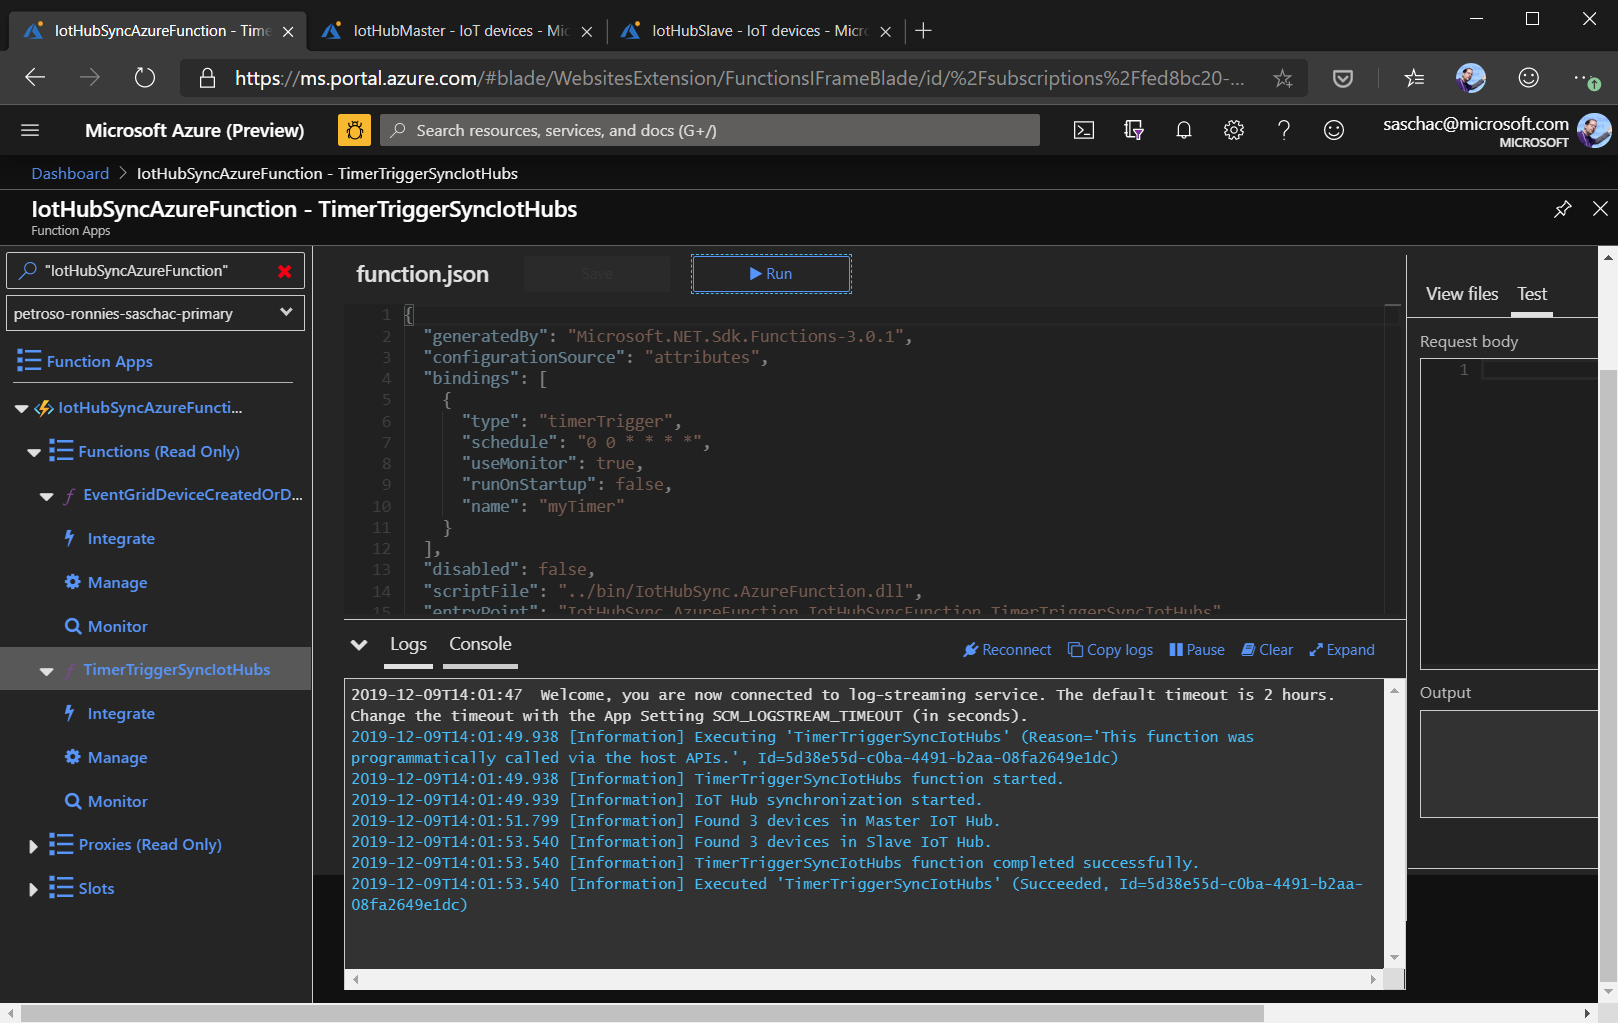Click the browser address bar URL
The height and width of the screenshot is (1023, 1618).
(740, 78)
